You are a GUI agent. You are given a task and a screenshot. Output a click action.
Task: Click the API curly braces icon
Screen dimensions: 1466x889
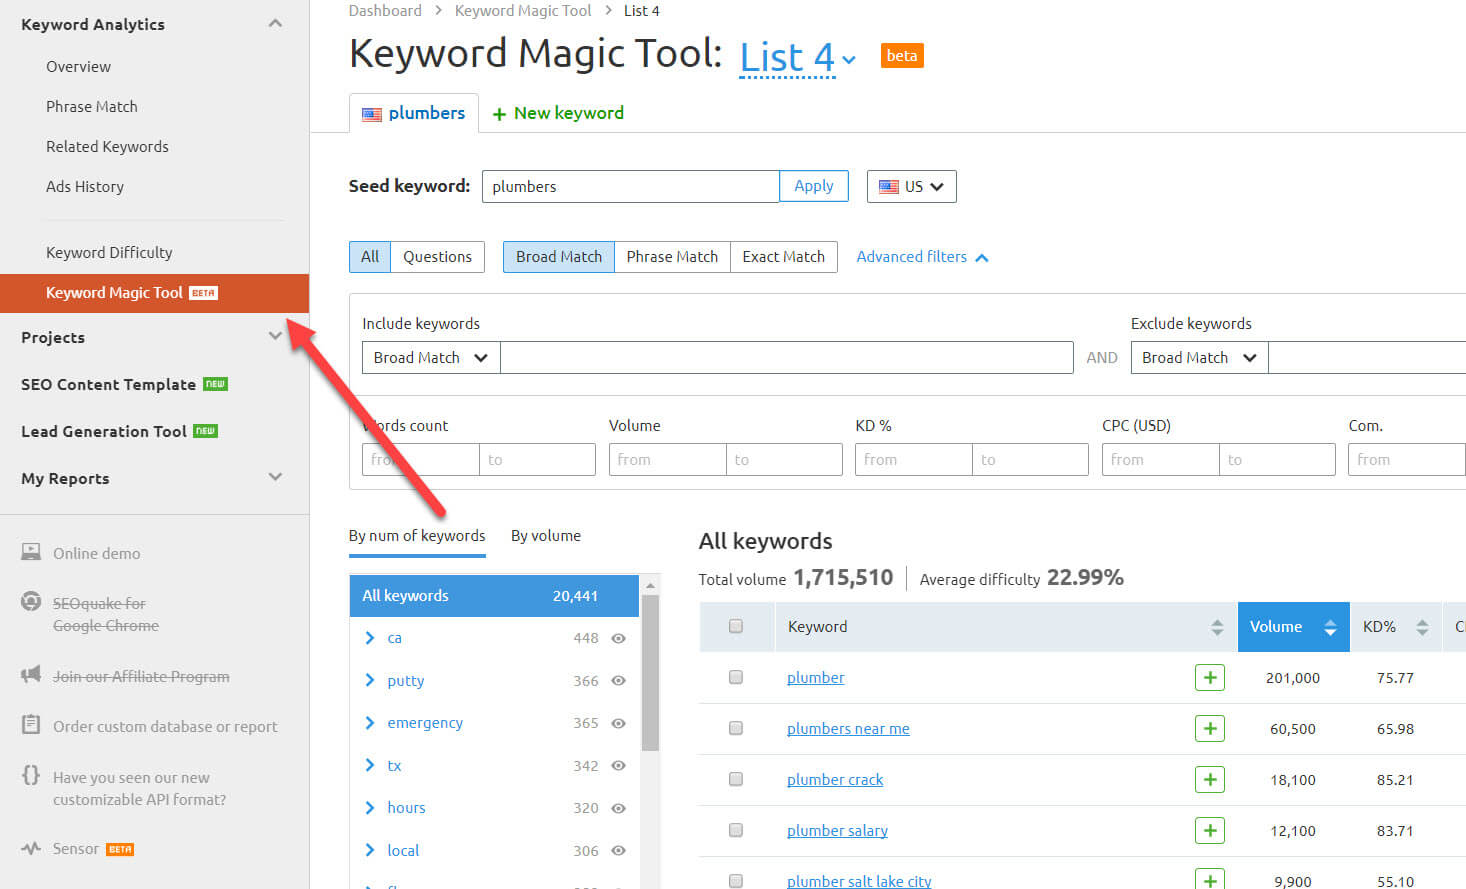(x=31, y=775)
